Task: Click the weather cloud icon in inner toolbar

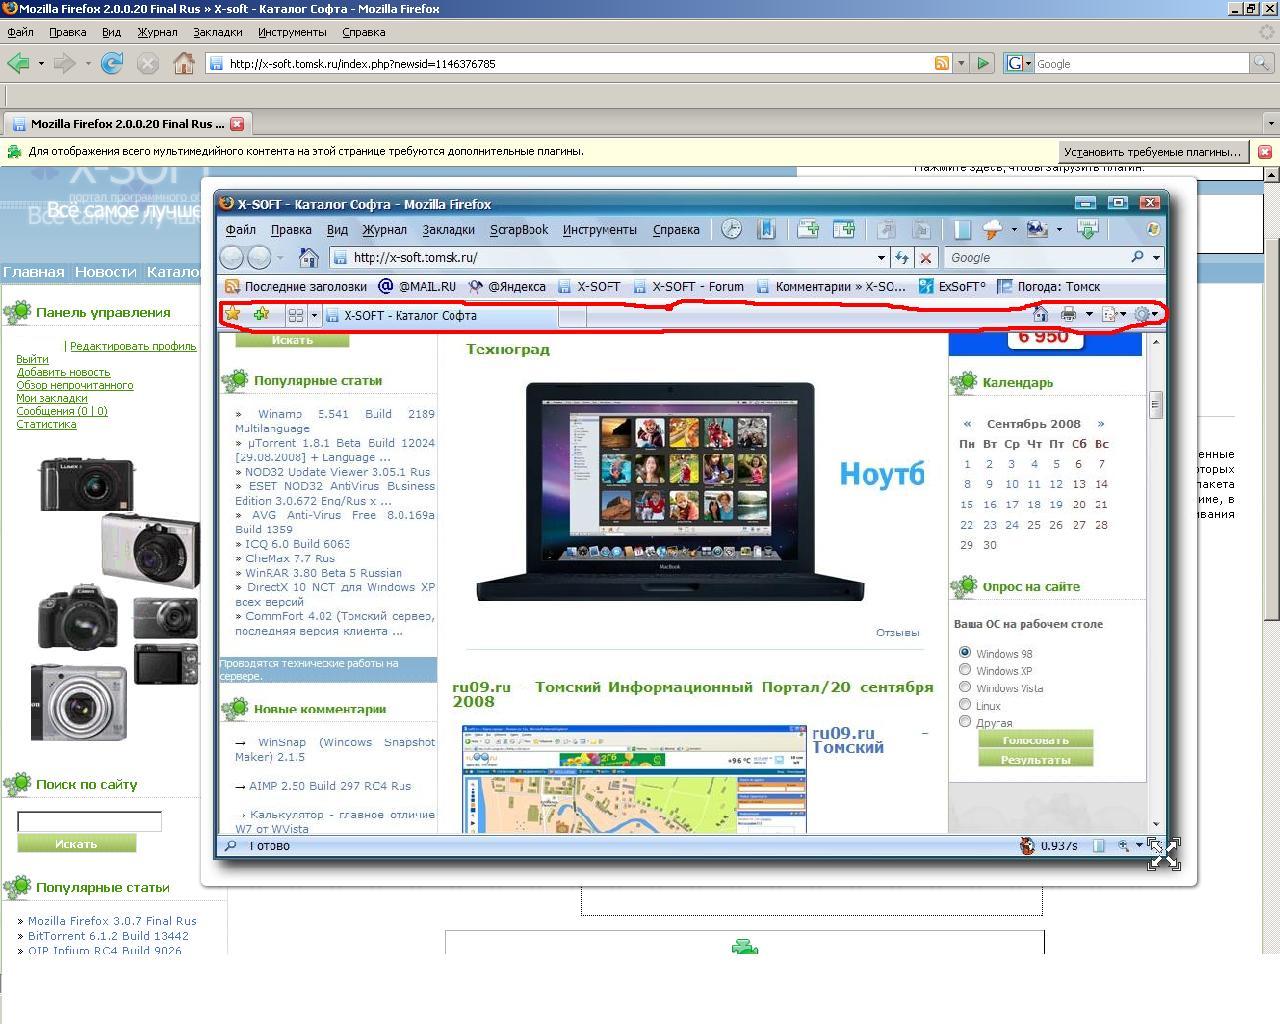Action: click(992, 229)
